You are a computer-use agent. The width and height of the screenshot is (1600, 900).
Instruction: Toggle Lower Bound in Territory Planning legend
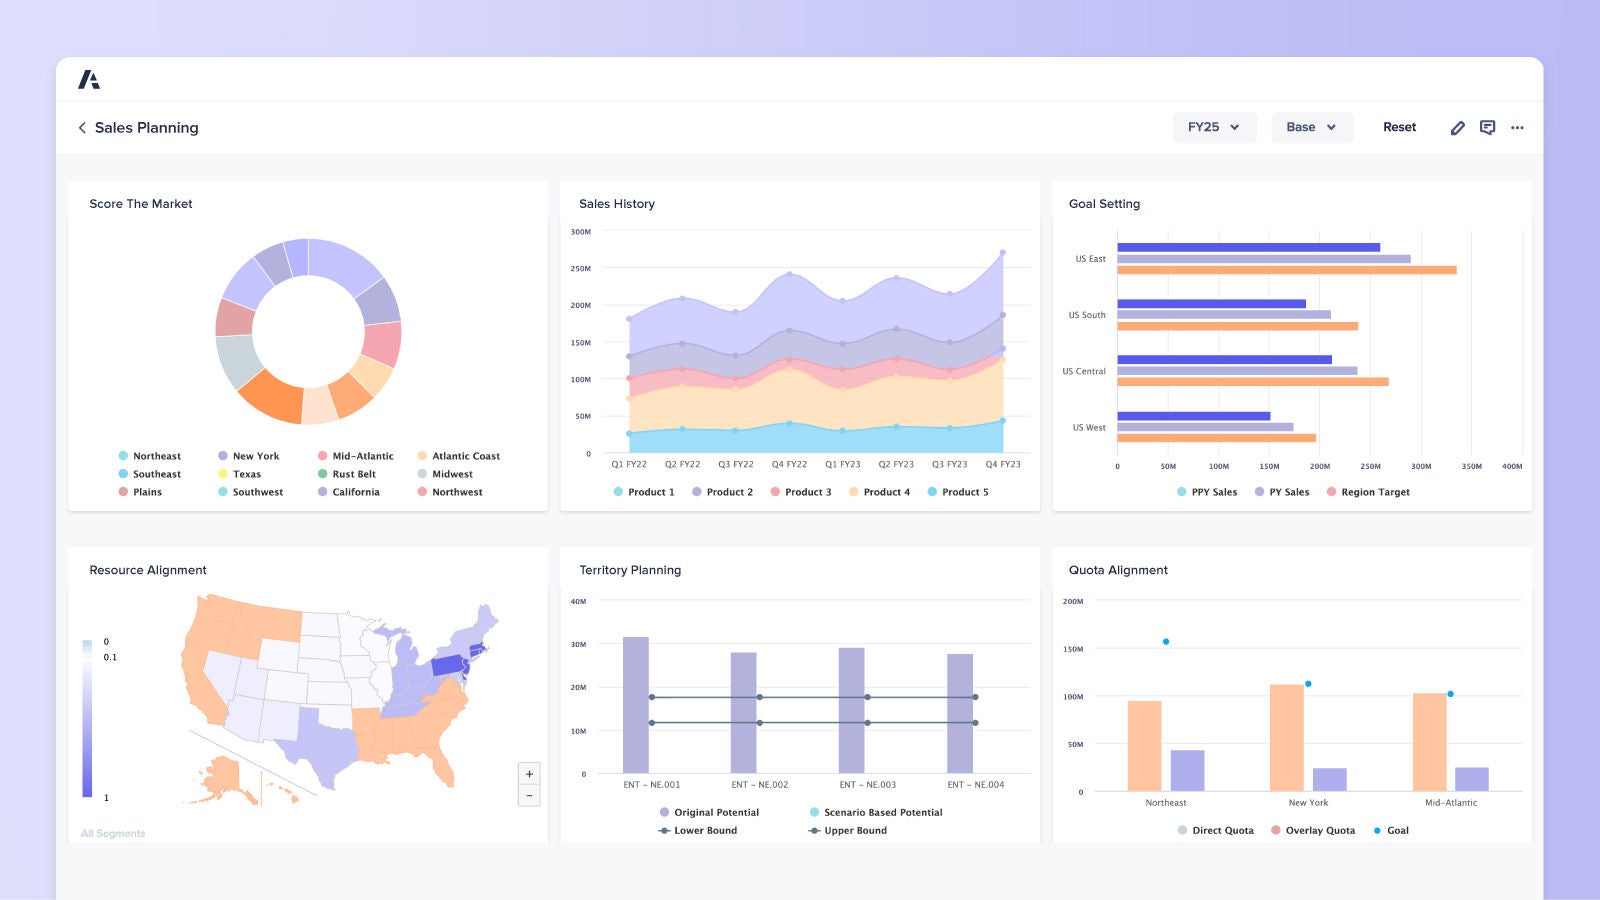pos(703,830)
